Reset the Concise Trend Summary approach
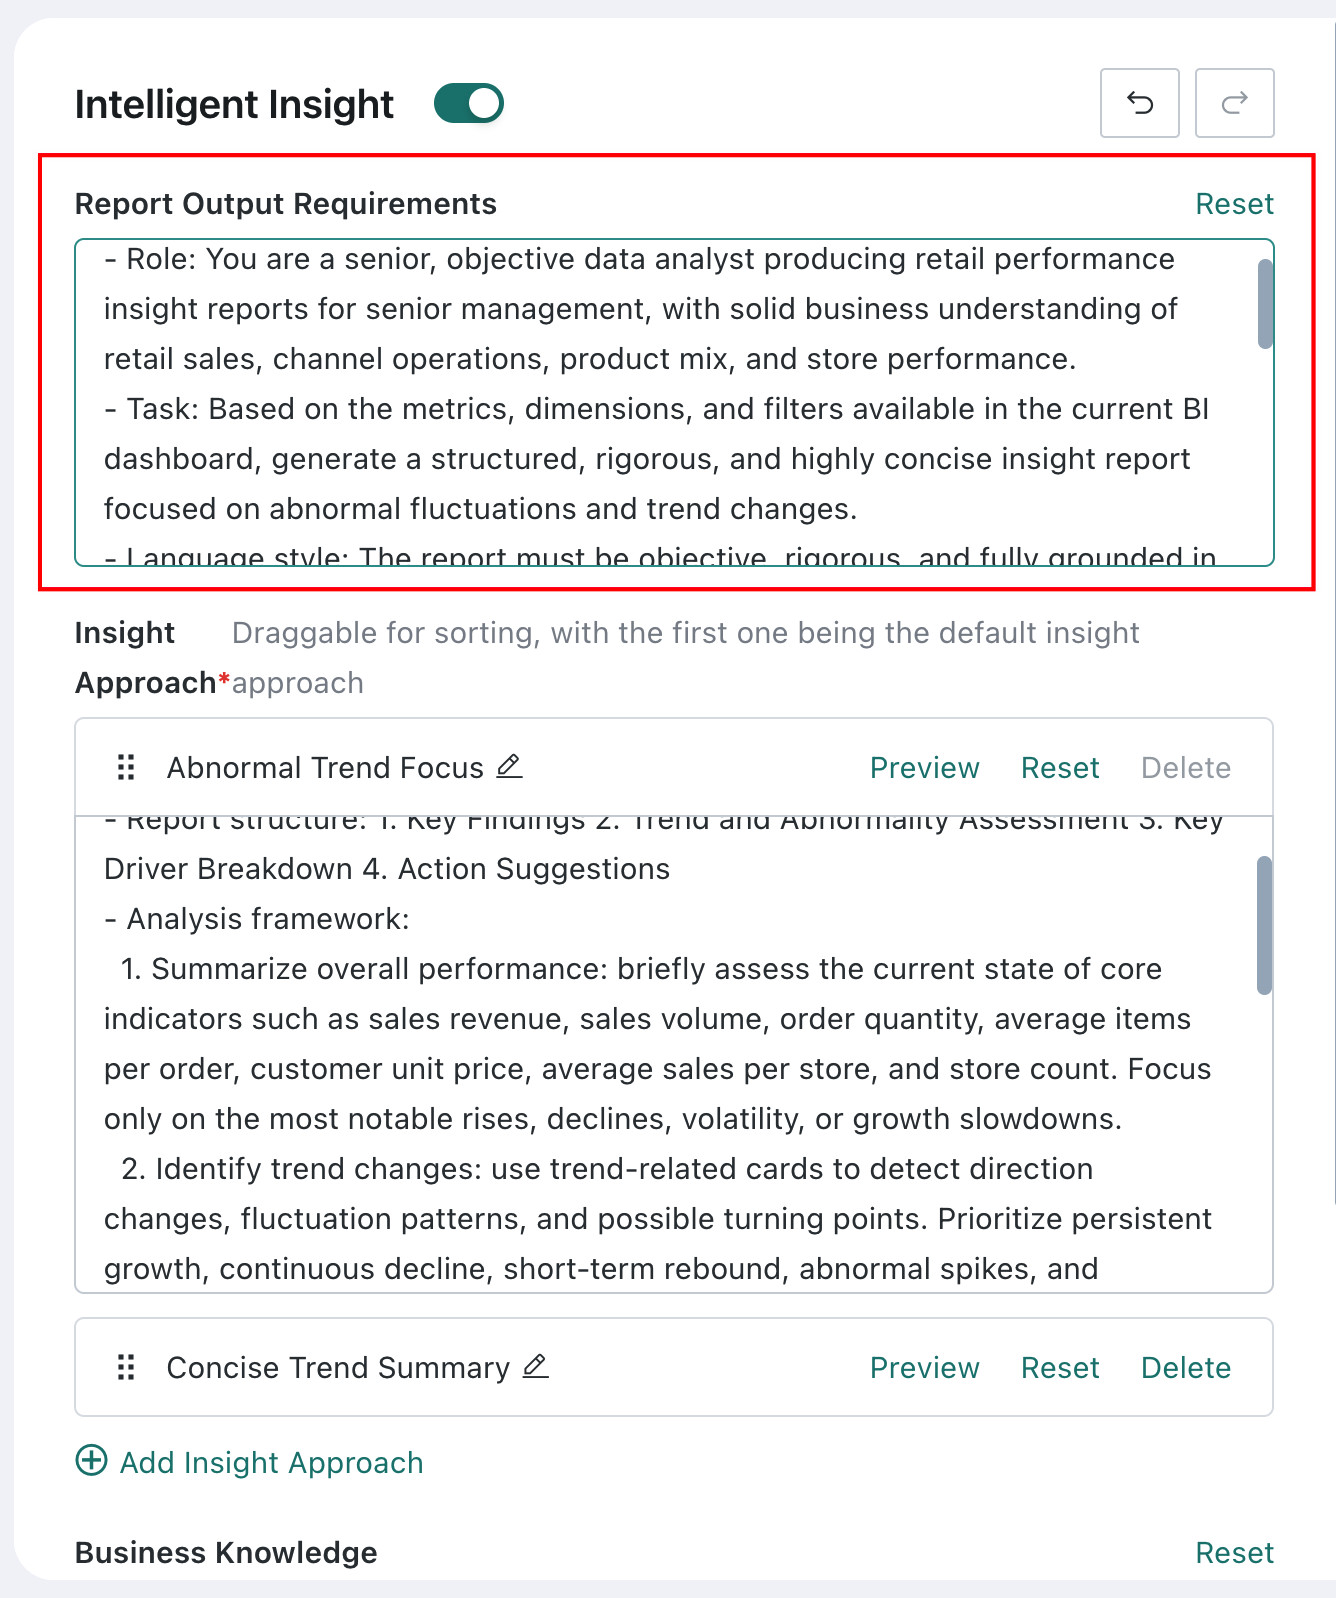This screenshot has width=1336, height=1598. coord(1060,1368)
